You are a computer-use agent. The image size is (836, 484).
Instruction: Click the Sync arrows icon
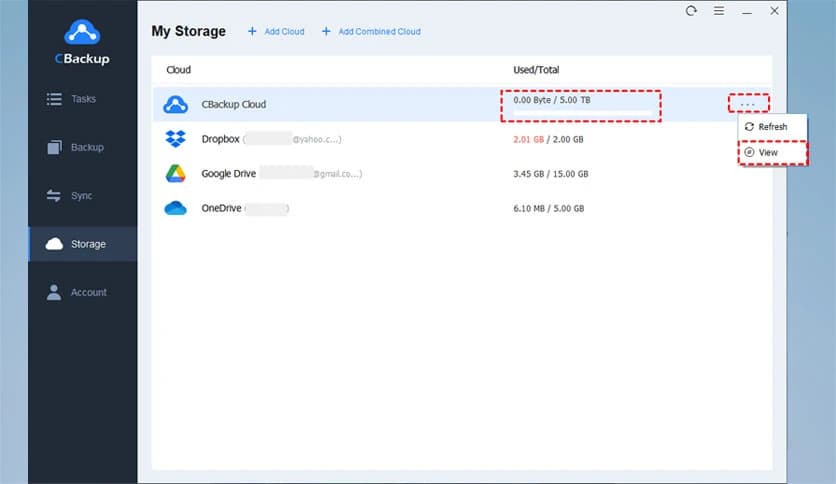coord(53,196)
